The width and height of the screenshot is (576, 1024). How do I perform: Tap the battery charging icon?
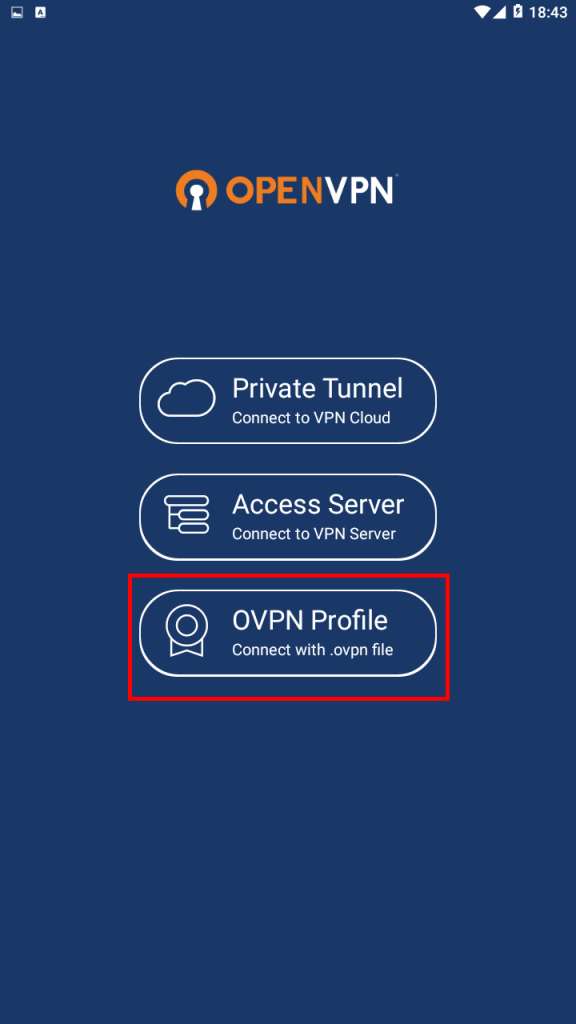[518, 12]
